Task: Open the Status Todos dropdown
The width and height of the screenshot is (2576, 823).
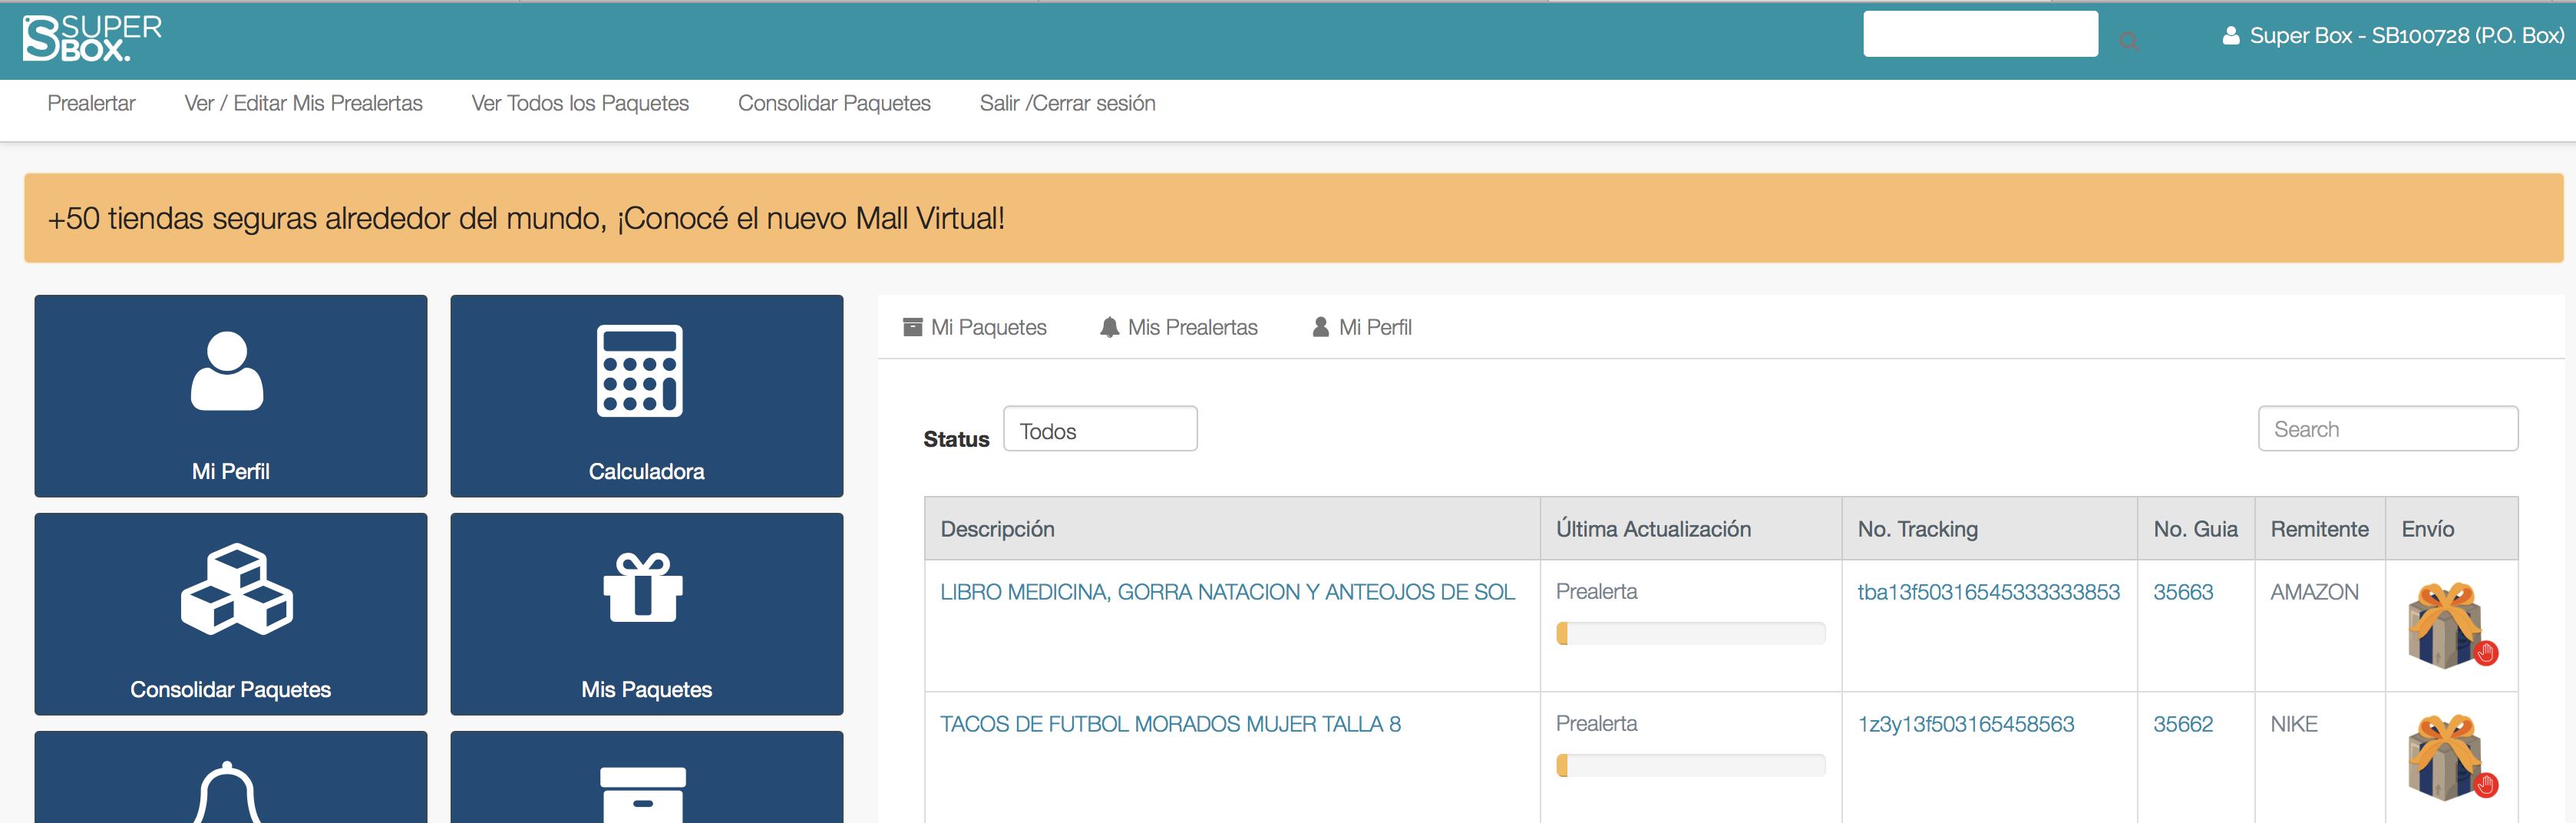Action: [1100, 429]
